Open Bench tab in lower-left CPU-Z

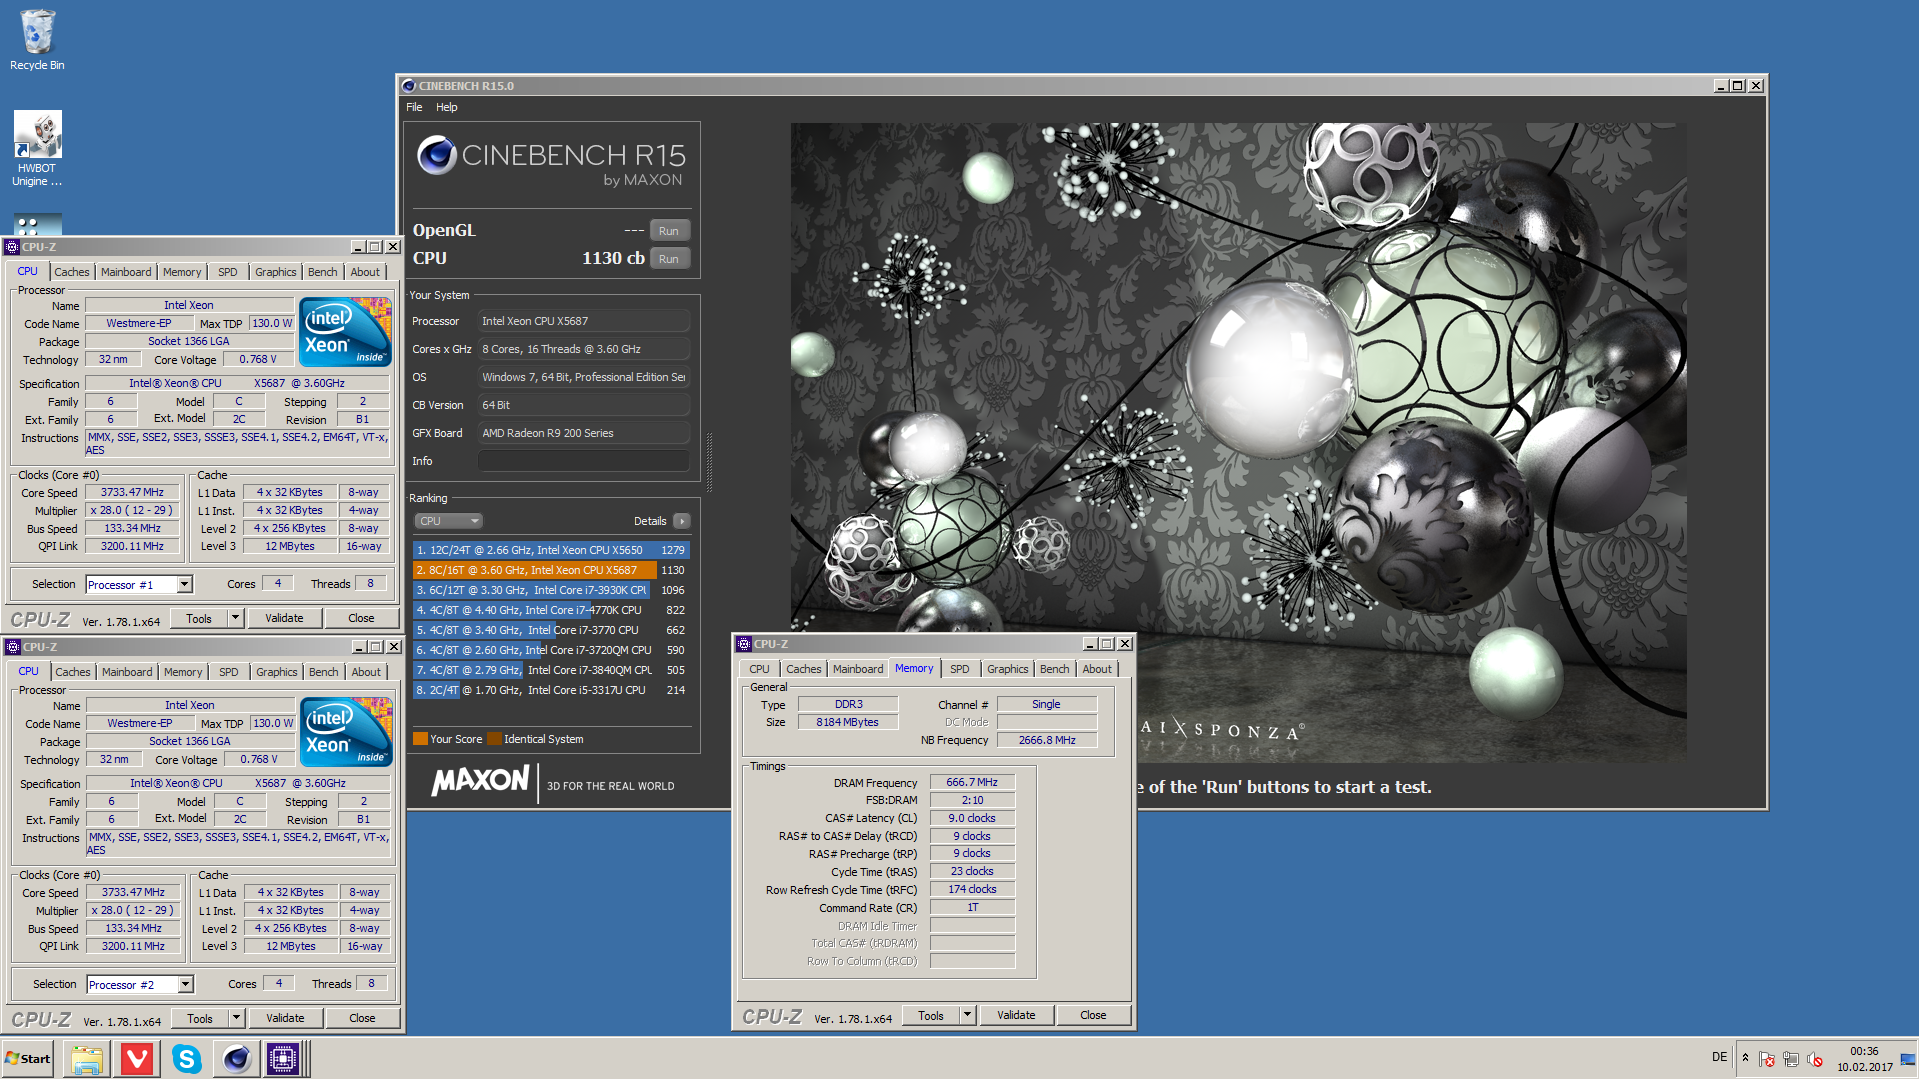[323, 672]
